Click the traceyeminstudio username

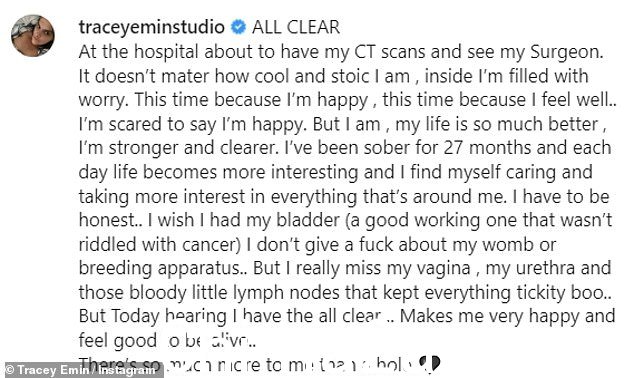[152, 27]
